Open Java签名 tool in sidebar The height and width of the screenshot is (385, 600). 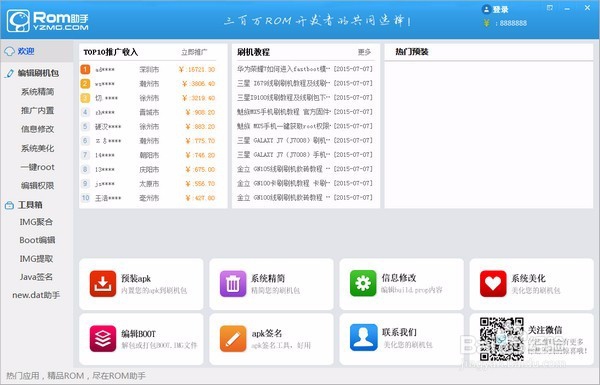36,277
